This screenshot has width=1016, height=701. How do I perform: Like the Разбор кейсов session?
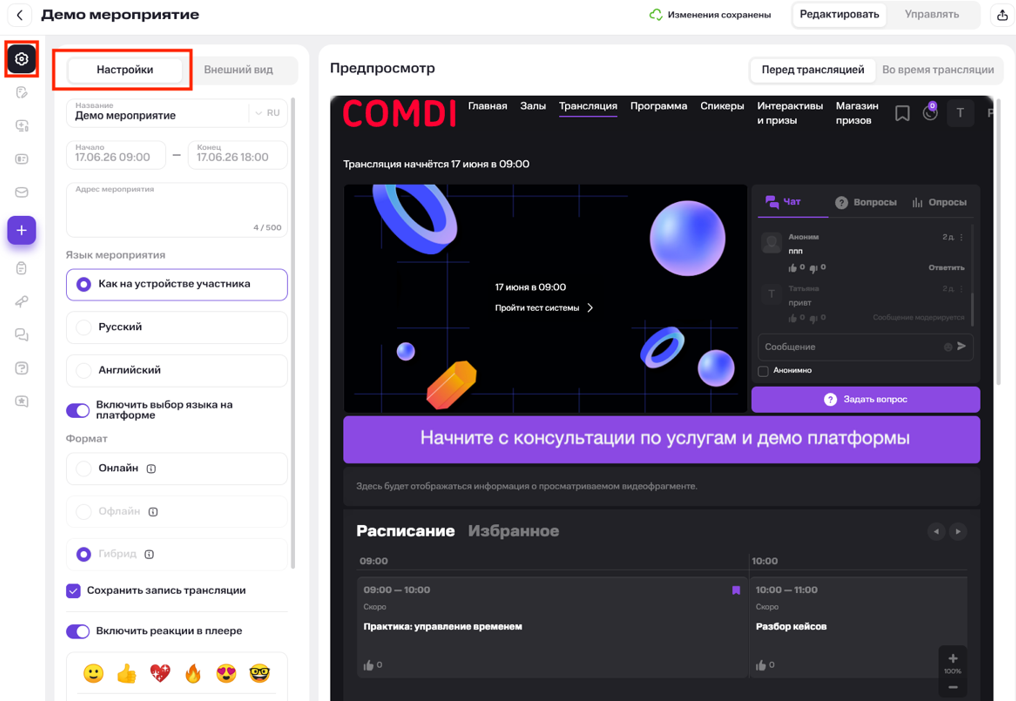point(761,665)
